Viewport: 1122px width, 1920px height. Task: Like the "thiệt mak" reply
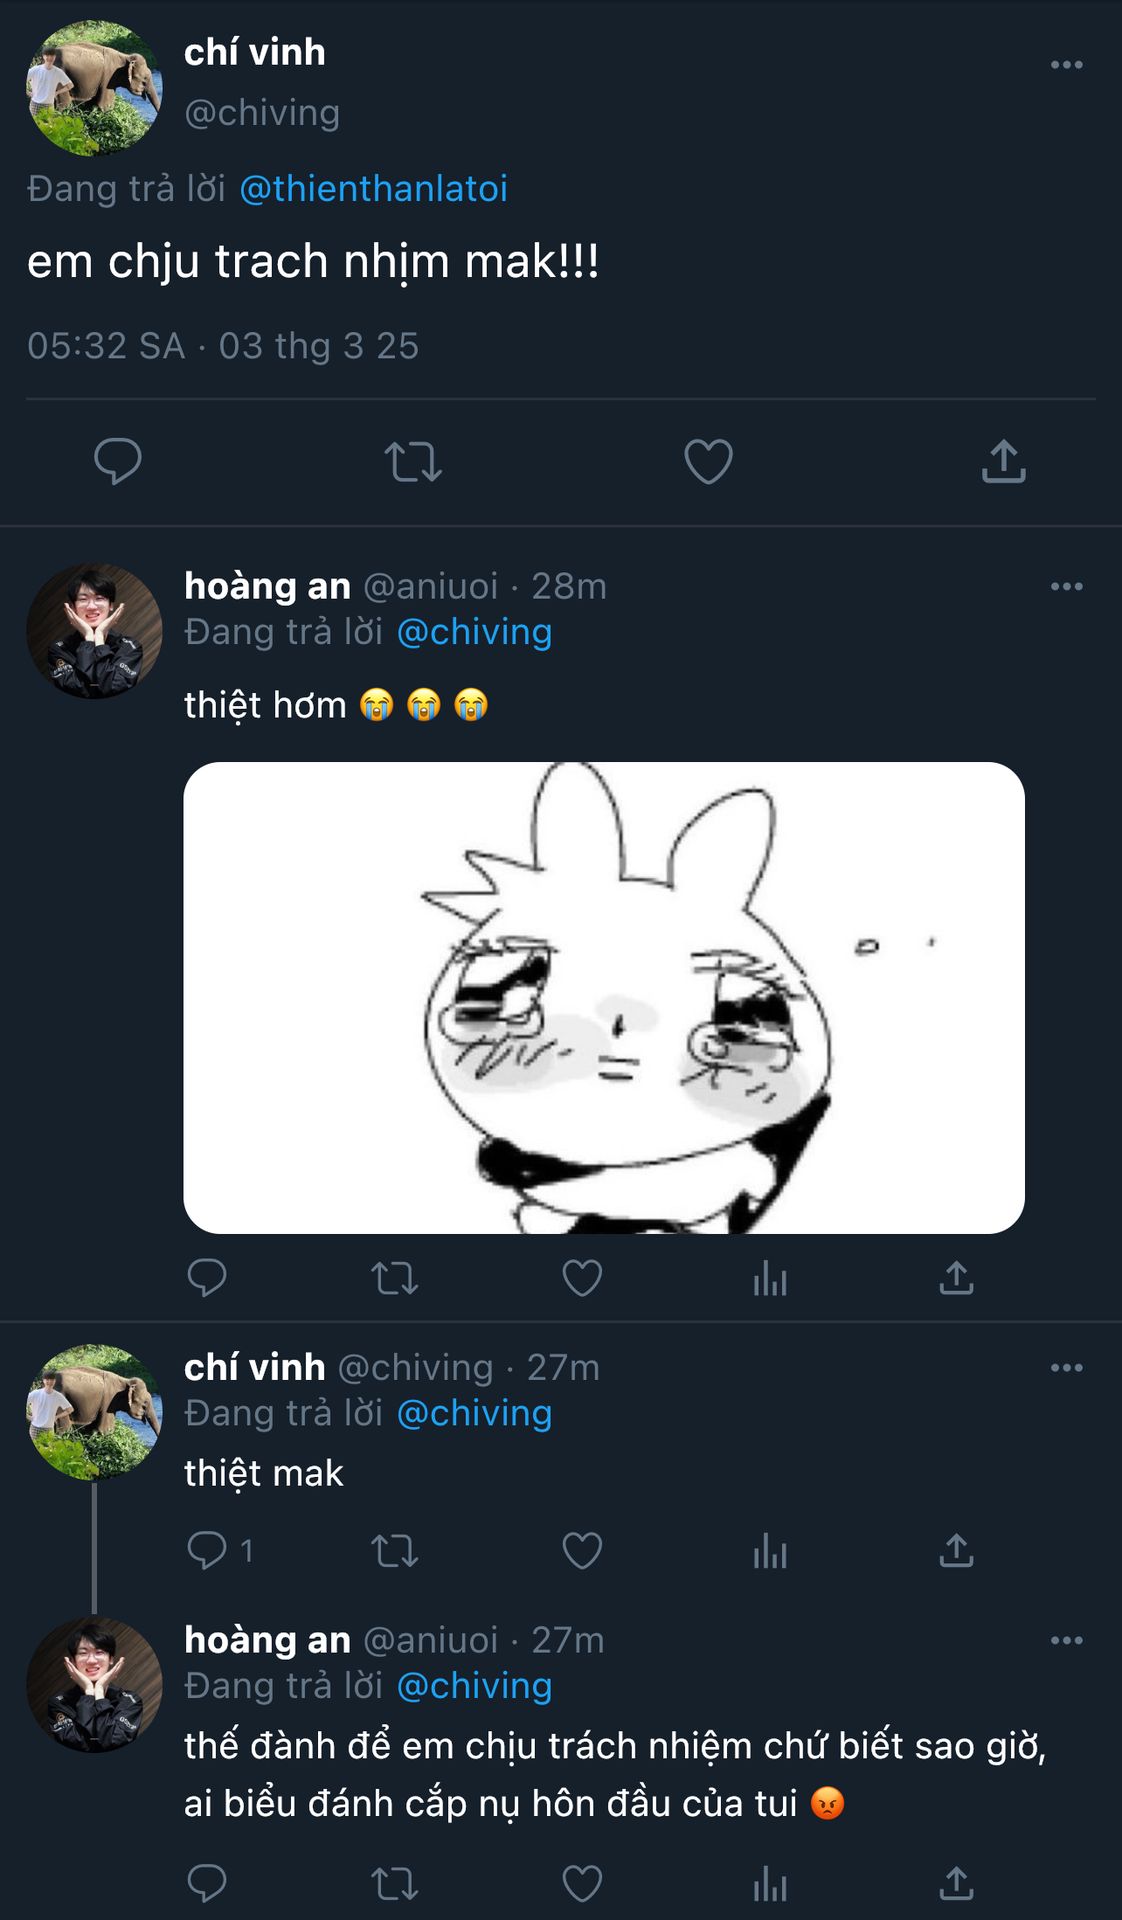click(x=582, y=1551)
